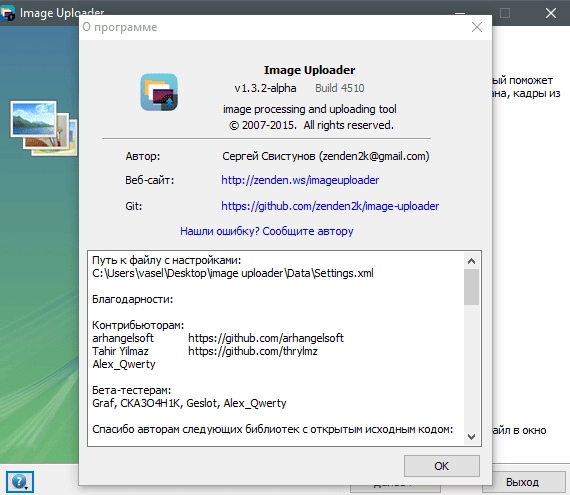Open the zenden.ws/imageuploader website link
The width and height of the screenshot is (570, 495).
(300, 180)
